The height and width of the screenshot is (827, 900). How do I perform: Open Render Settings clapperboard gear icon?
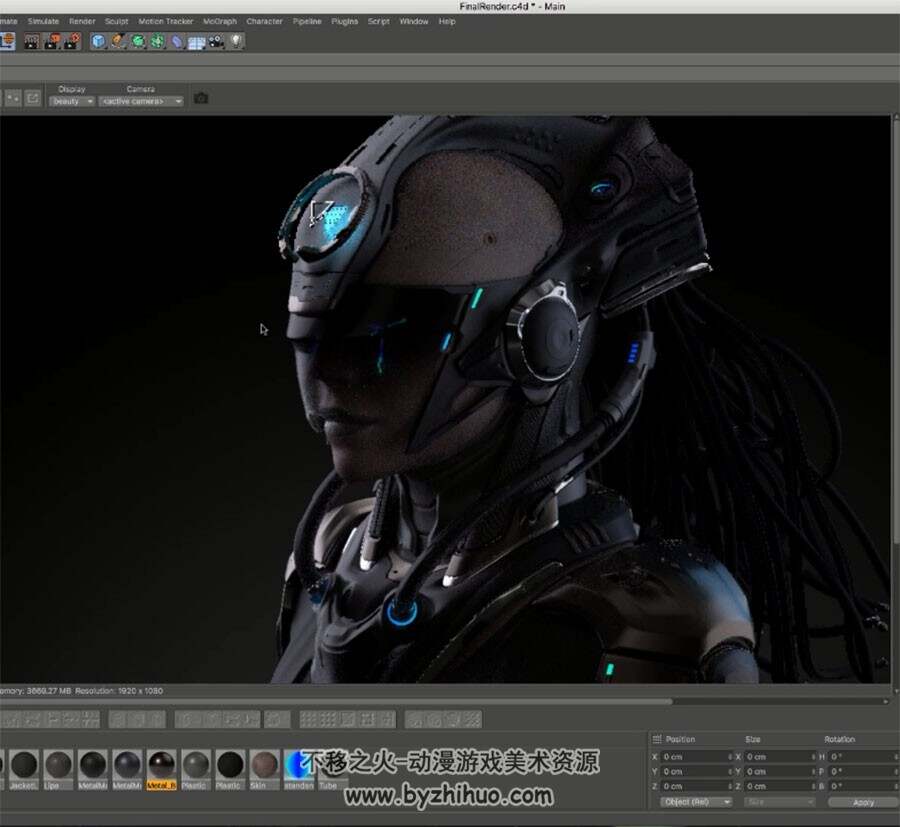coord(72,41)
